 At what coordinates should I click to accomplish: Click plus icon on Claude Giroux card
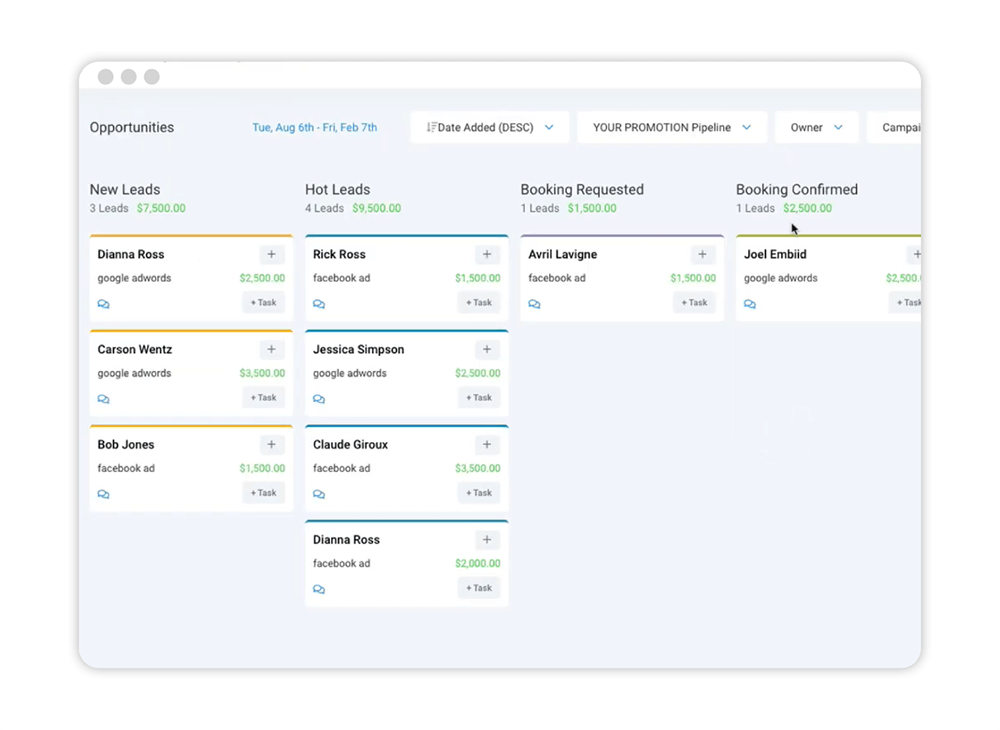click(x=487, y=444)
